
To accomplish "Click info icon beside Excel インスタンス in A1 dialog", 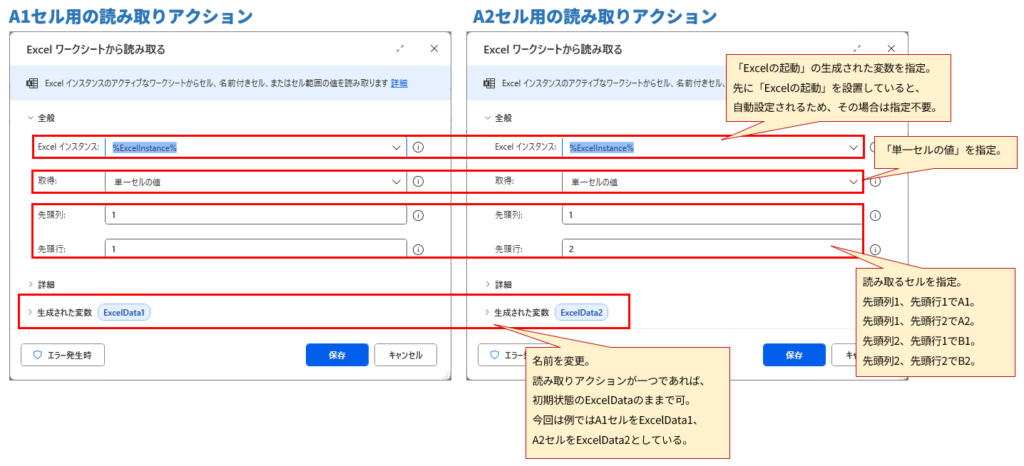I will (419, 148).
